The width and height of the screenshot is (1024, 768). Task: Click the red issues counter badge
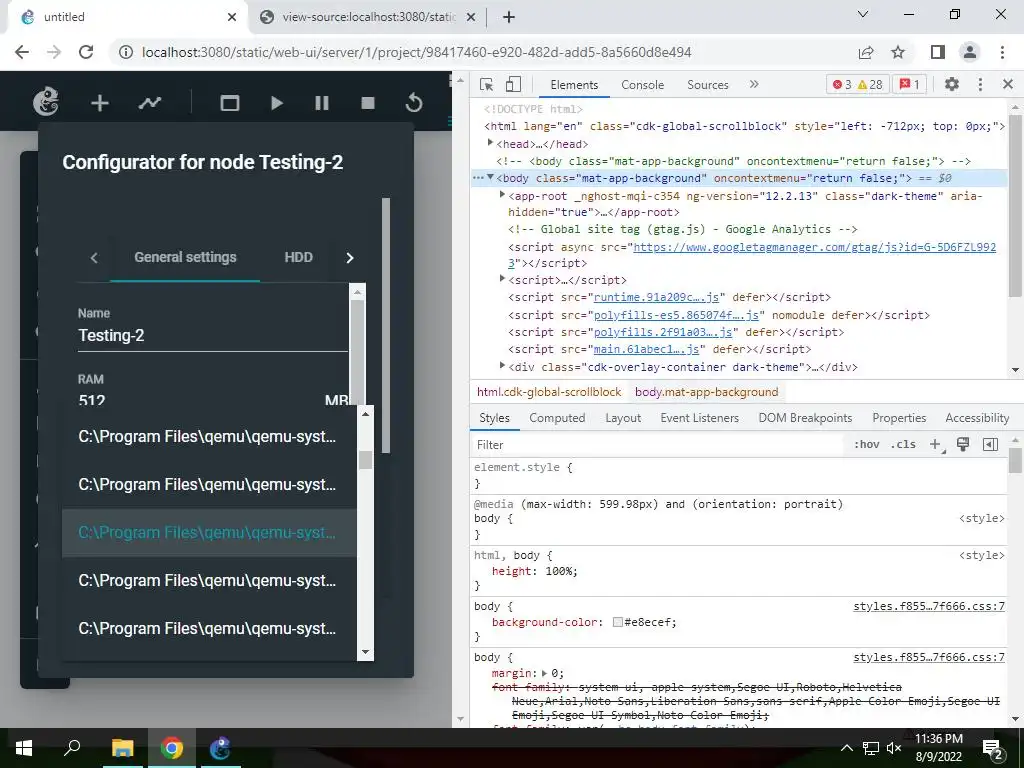point(909,84)
